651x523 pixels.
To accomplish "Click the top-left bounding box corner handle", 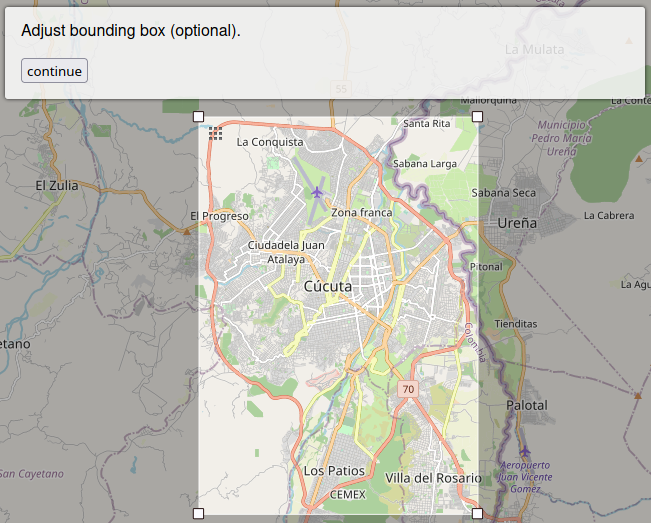I will point(198,117).
